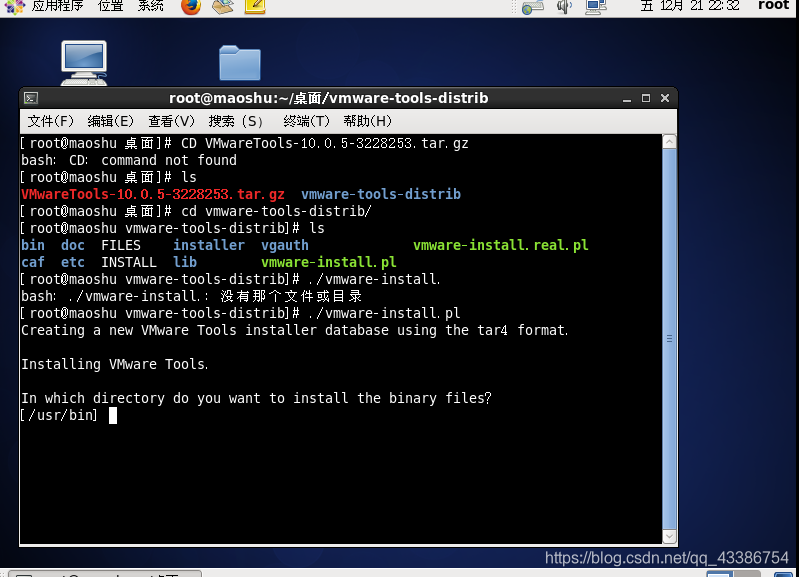Click the green vmware-install.real.pl filename
Screen dimensions: 799x577
[x=500, y=245]
